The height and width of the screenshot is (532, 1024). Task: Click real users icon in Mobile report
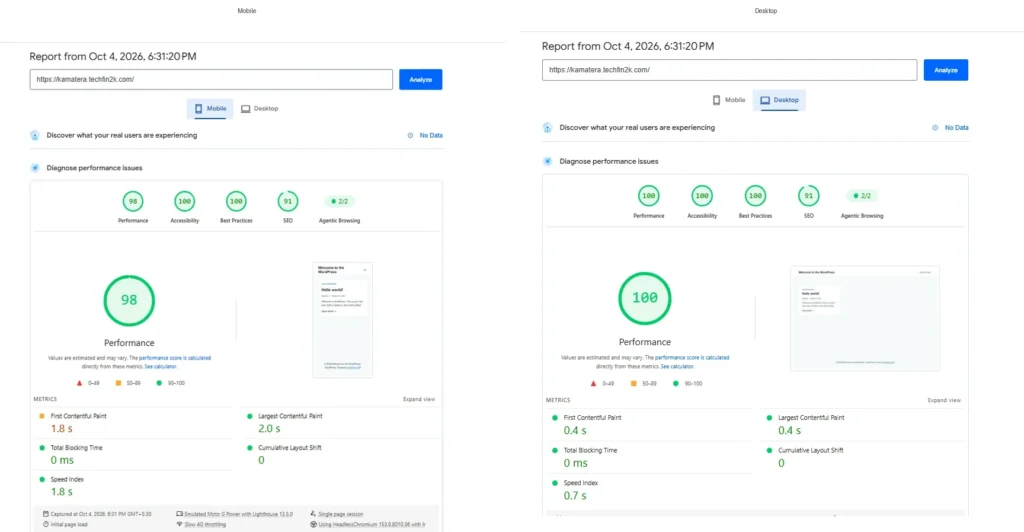click(35, 135)
